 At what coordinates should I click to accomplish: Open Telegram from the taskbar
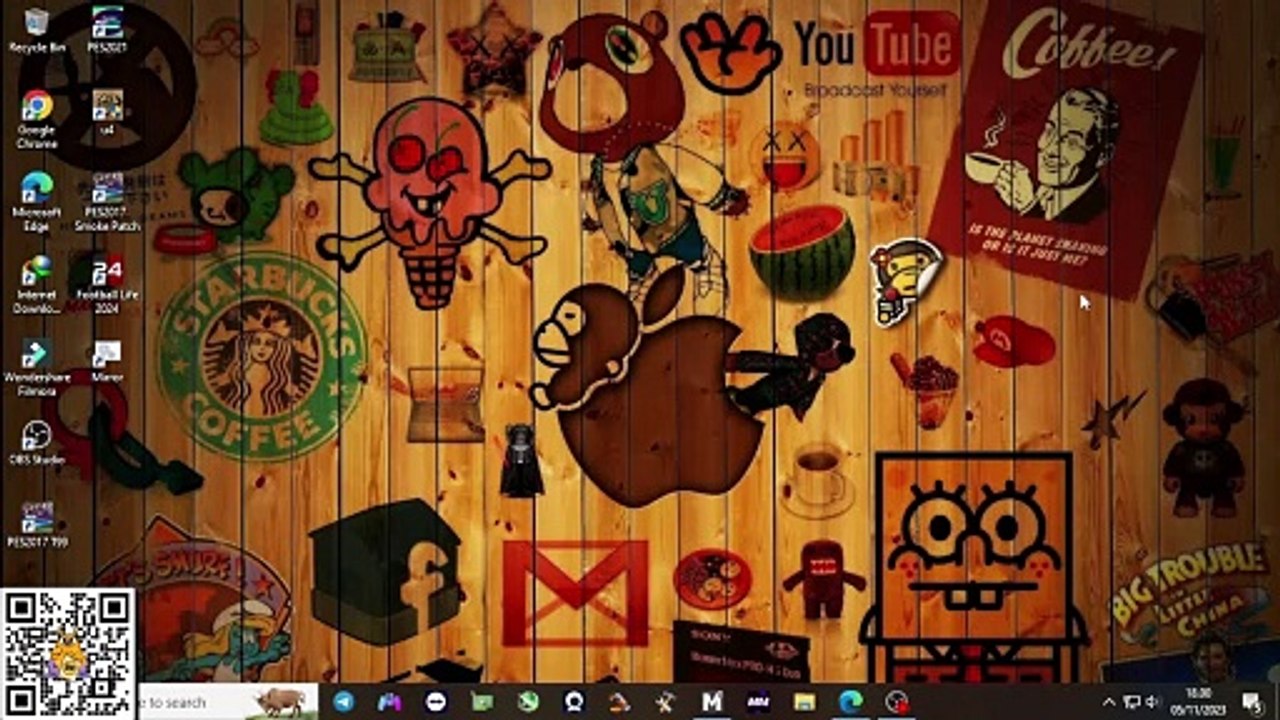tap(344, 702)
